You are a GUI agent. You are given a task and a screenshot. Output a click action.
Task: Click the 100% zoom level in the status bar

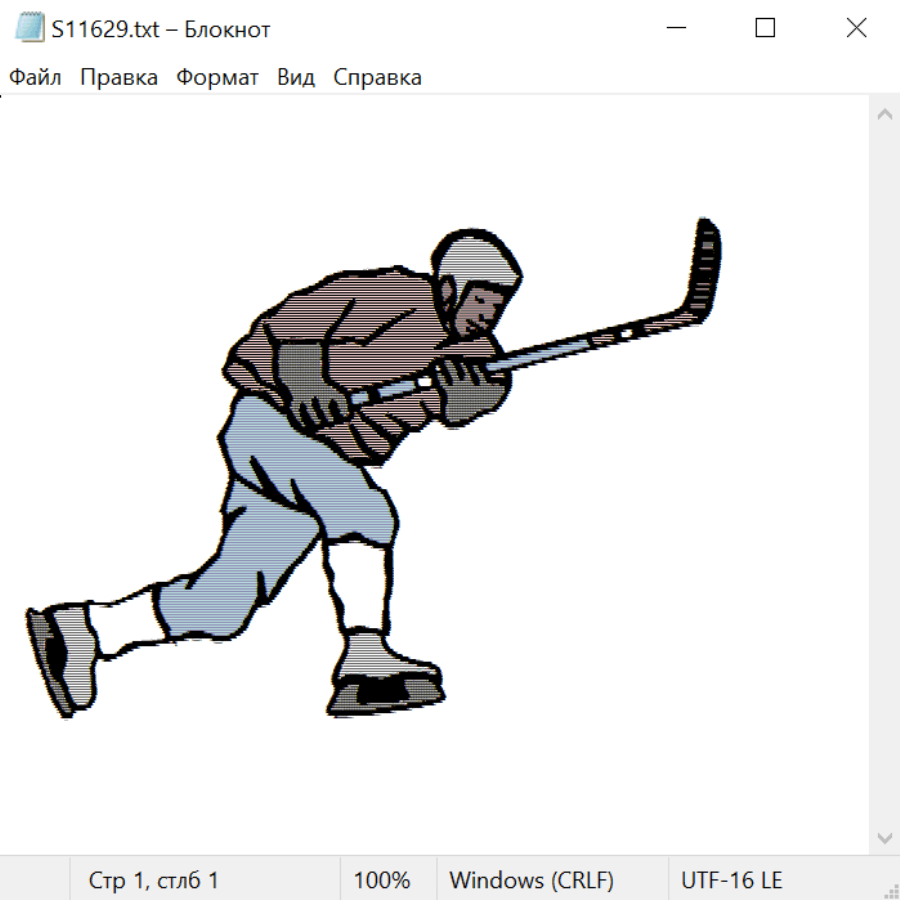[382, 881]
